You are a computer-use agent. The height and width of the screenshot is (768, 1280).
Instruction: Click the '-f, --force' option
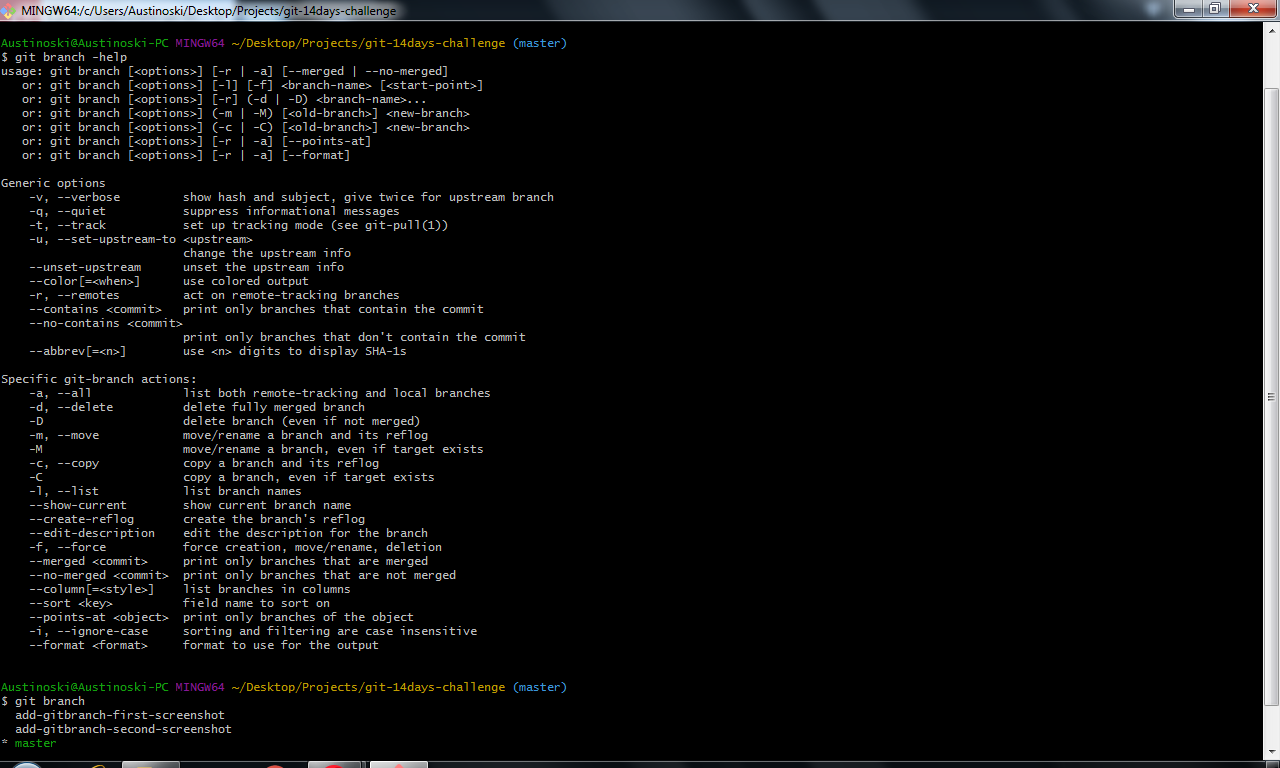(67, 547)
